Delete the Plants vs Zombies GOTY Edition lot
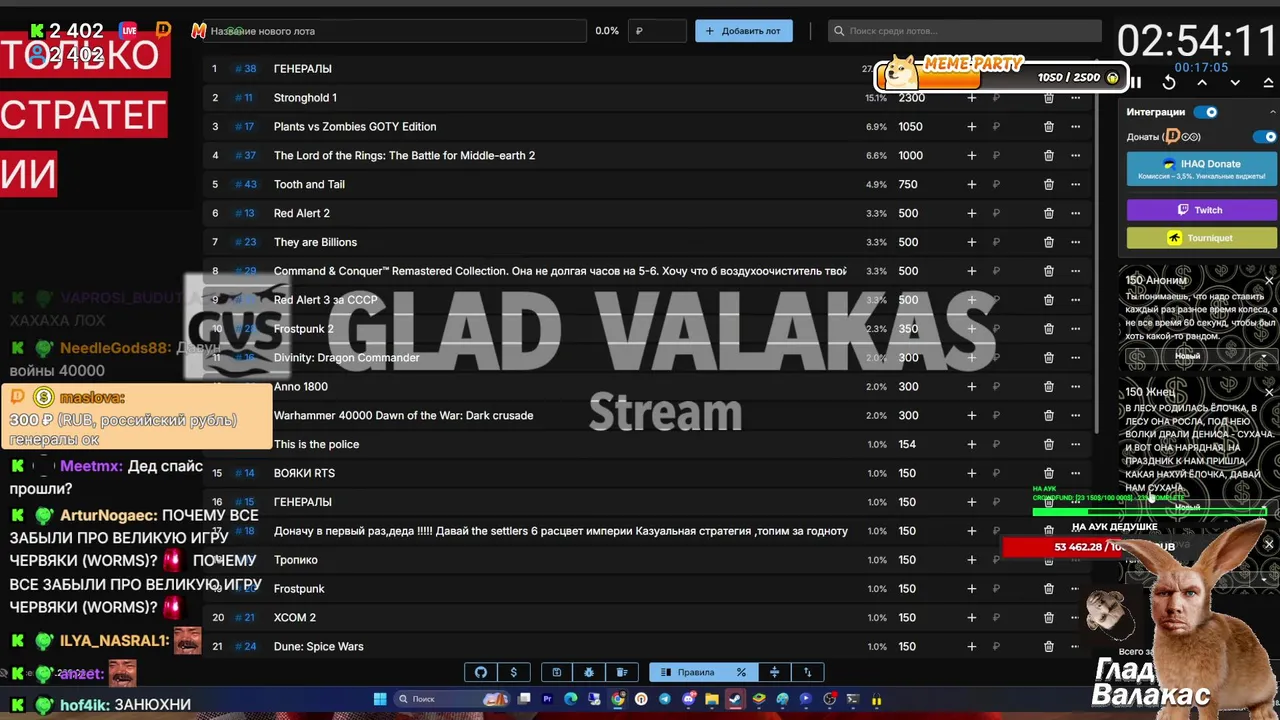The width and height of the screenshot is (1280, 720). (1048, 127)
